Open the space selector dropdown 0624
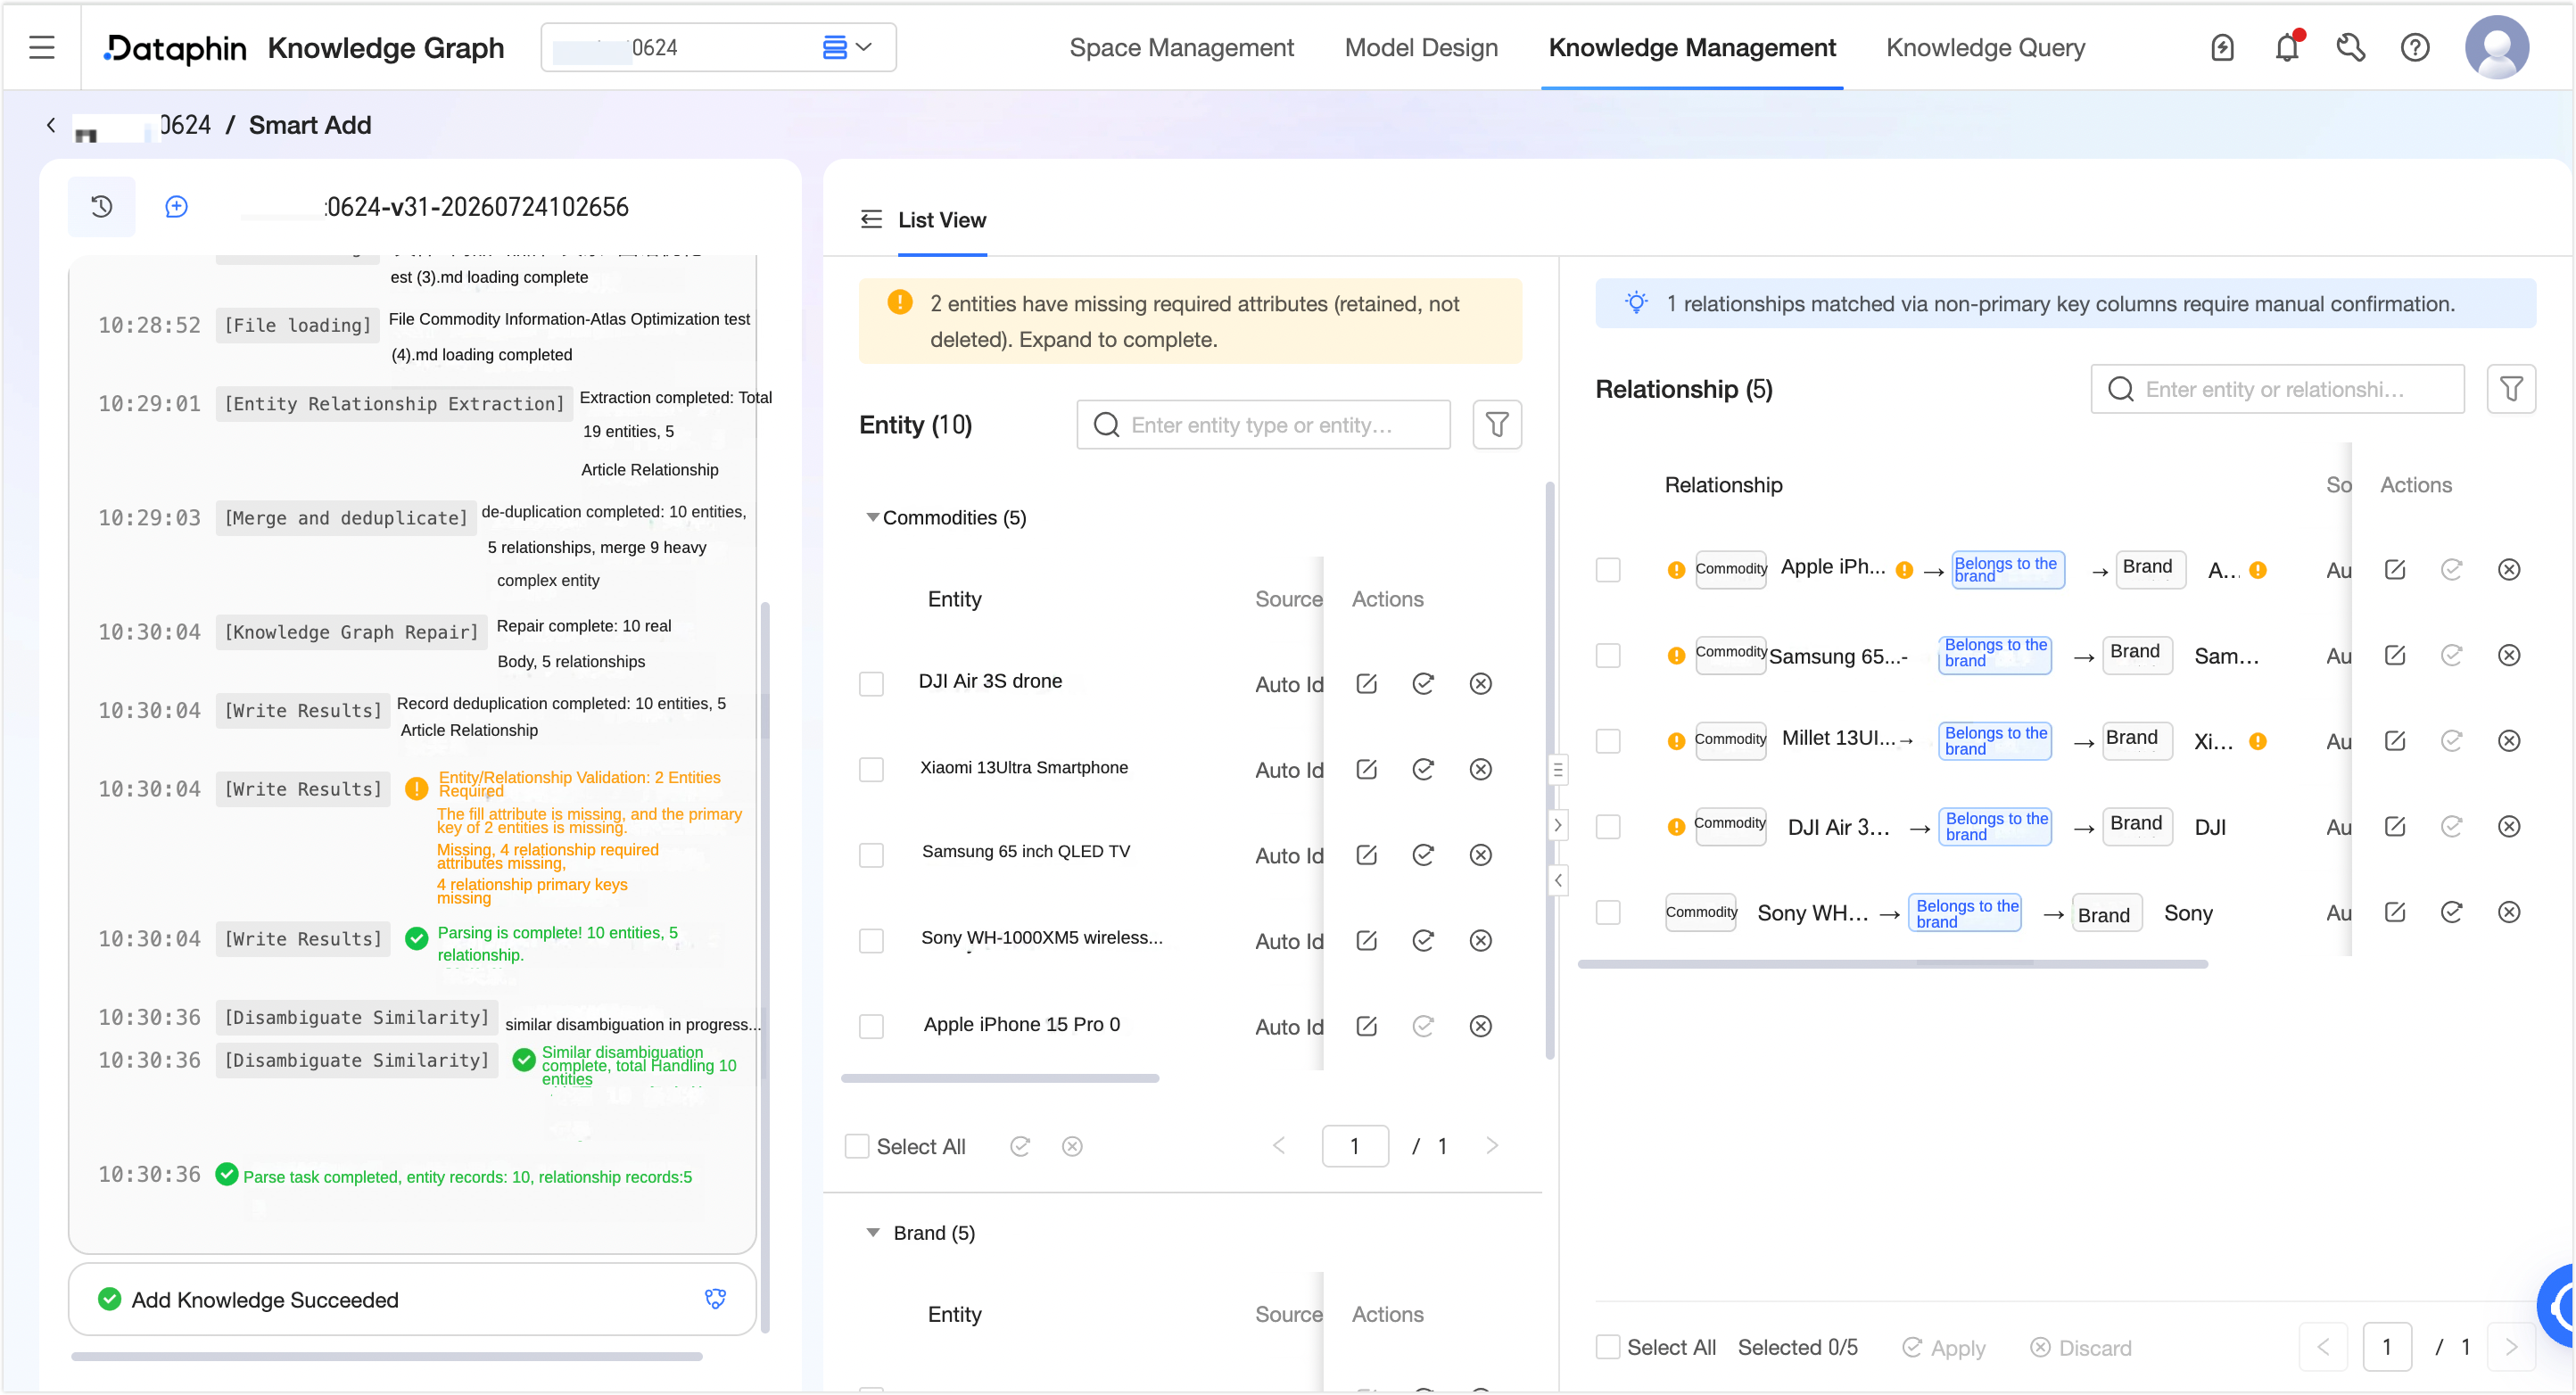2576x1395 pixels. (x=718, y=47)
